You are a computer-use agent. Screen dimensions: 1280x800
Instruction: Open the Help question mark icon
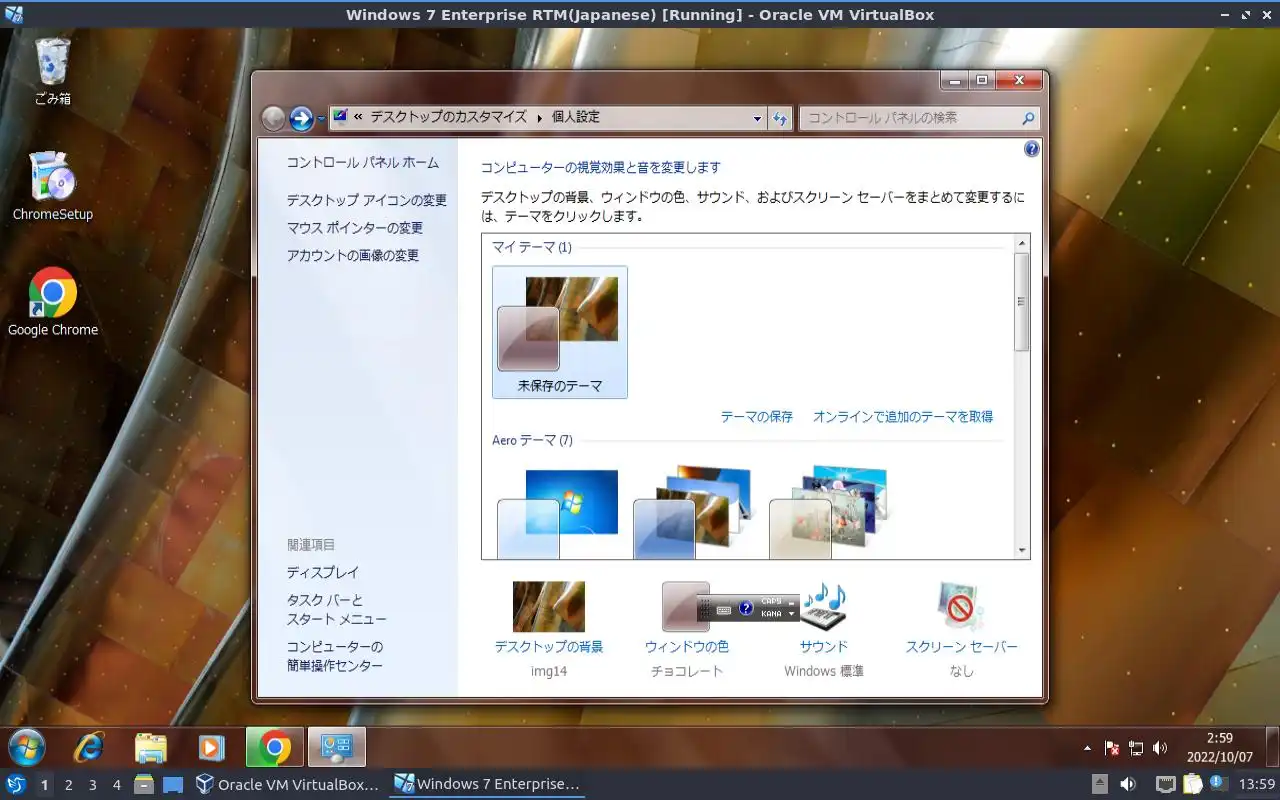click(1032, 149)
